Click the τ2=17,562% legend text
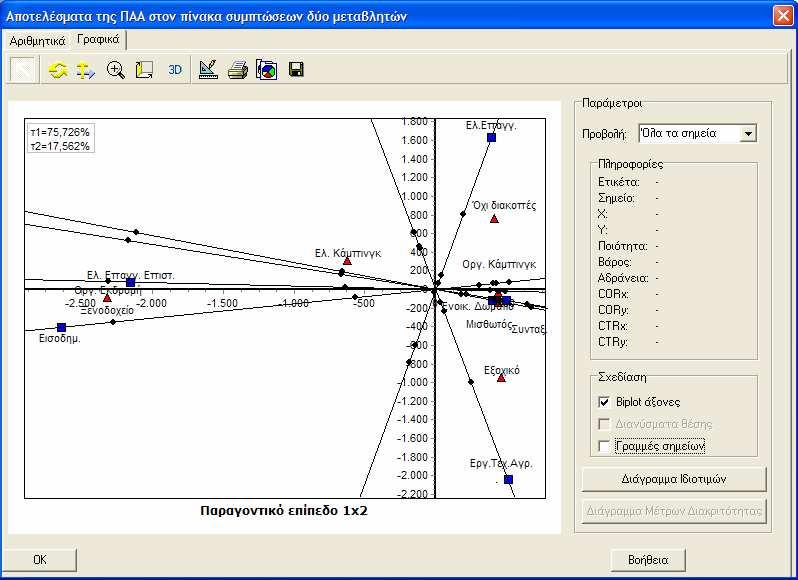This screenshot has height=580, width=798. click(60, 147)
